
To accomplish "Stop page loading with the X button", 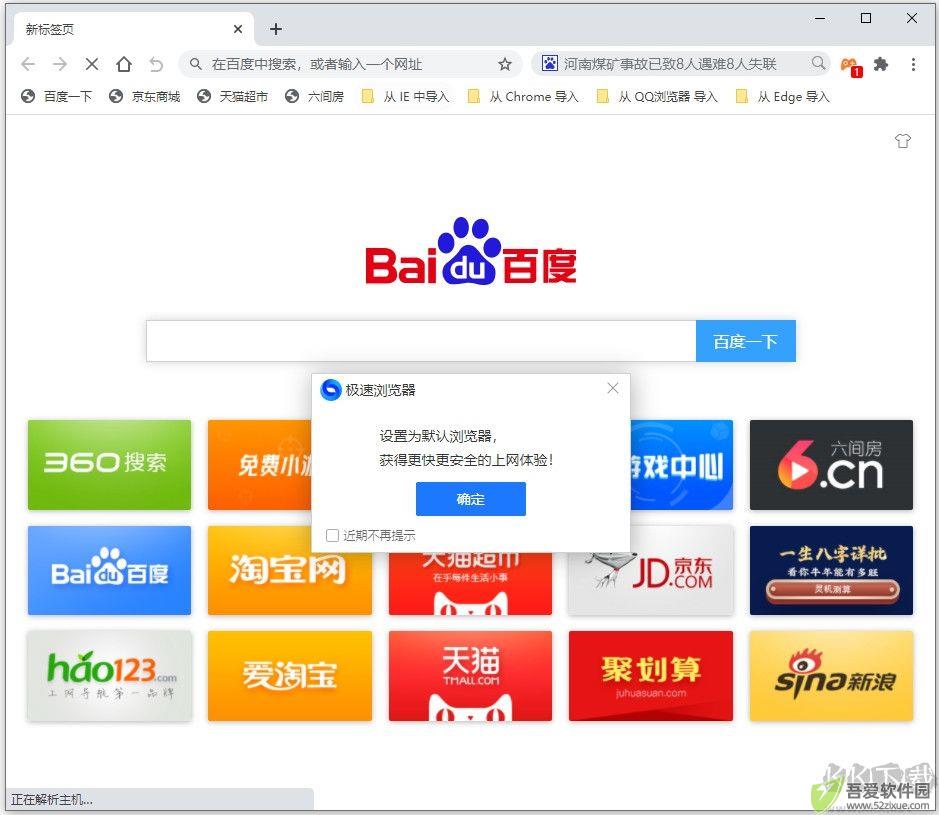I will [x=92, y=64].
